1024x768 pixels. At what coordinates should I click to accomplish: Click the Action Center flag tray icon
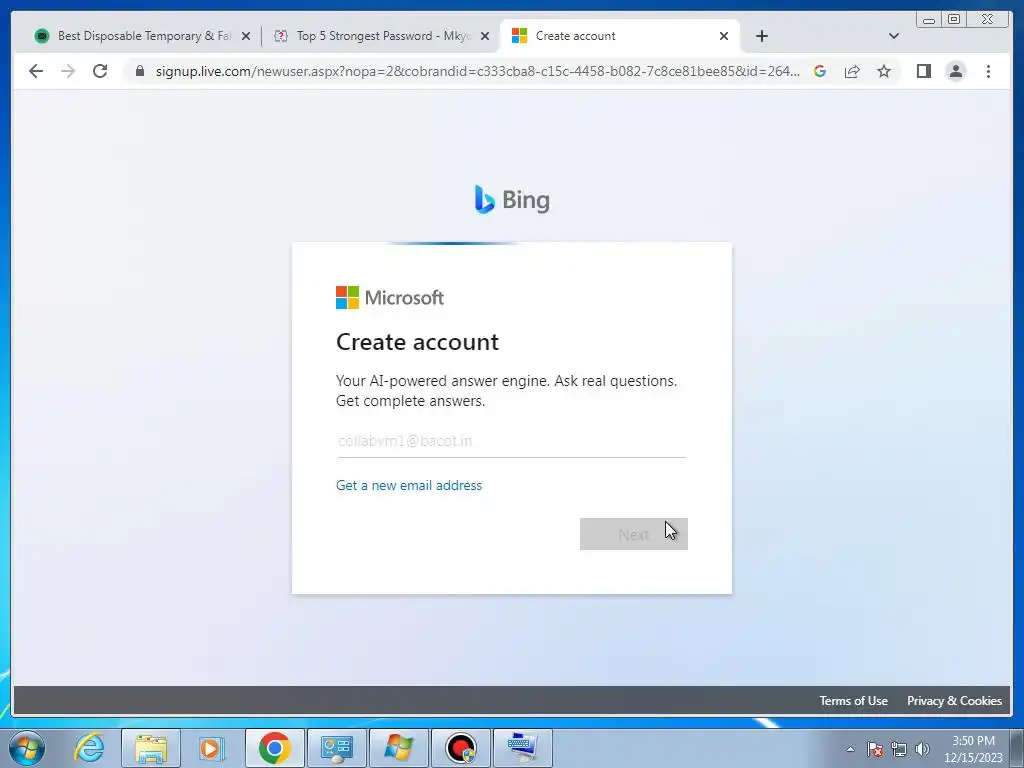click(x=875, y=749)
